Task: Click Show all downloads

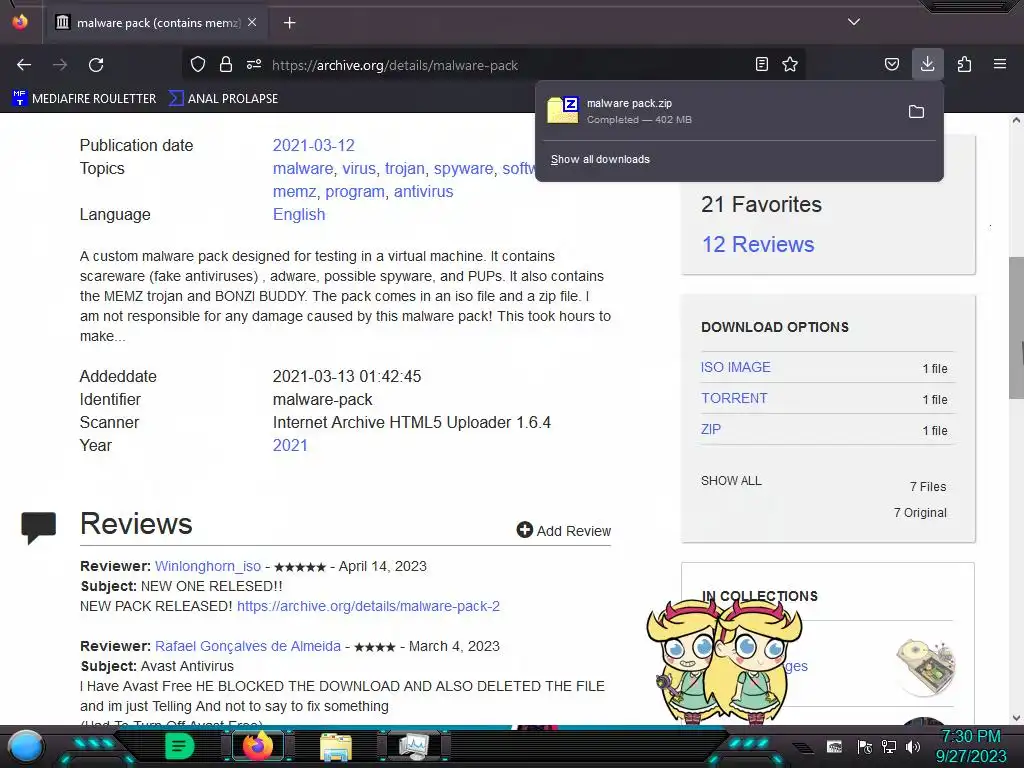Action: [x=600, y=159]
